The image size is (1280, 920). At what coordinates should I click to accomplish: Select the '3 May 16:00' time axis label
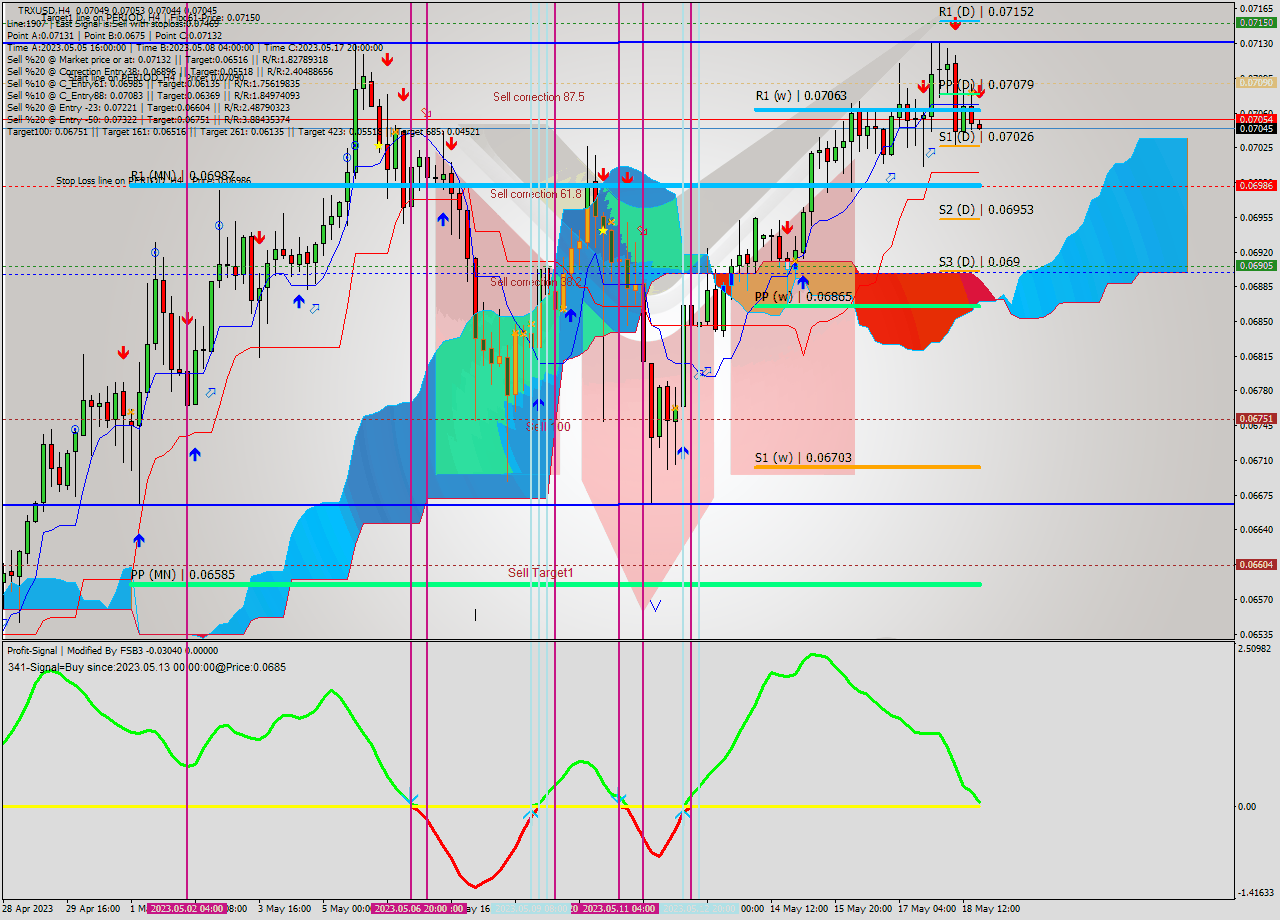284,909
